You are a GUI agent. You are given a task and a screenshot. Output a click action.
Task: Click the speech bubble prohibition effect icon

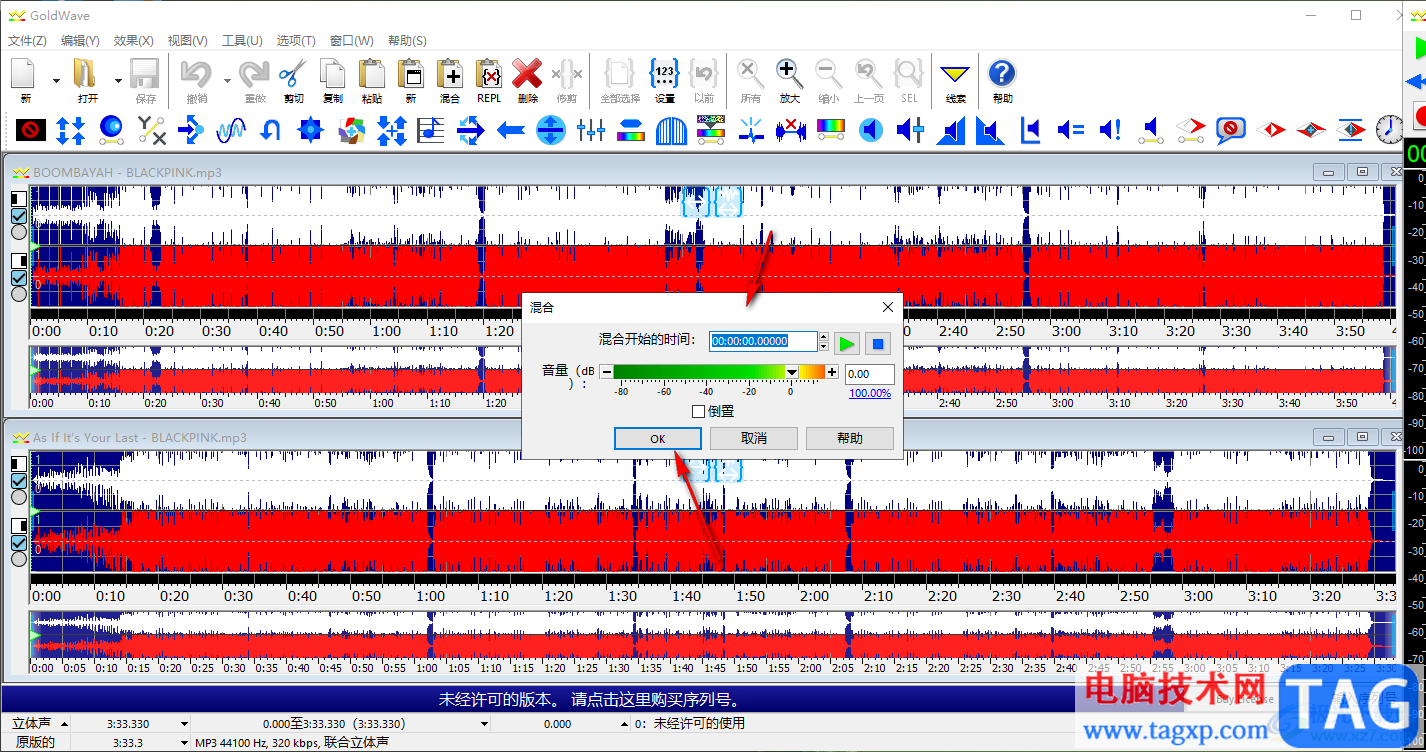[x=1230, y=129]
